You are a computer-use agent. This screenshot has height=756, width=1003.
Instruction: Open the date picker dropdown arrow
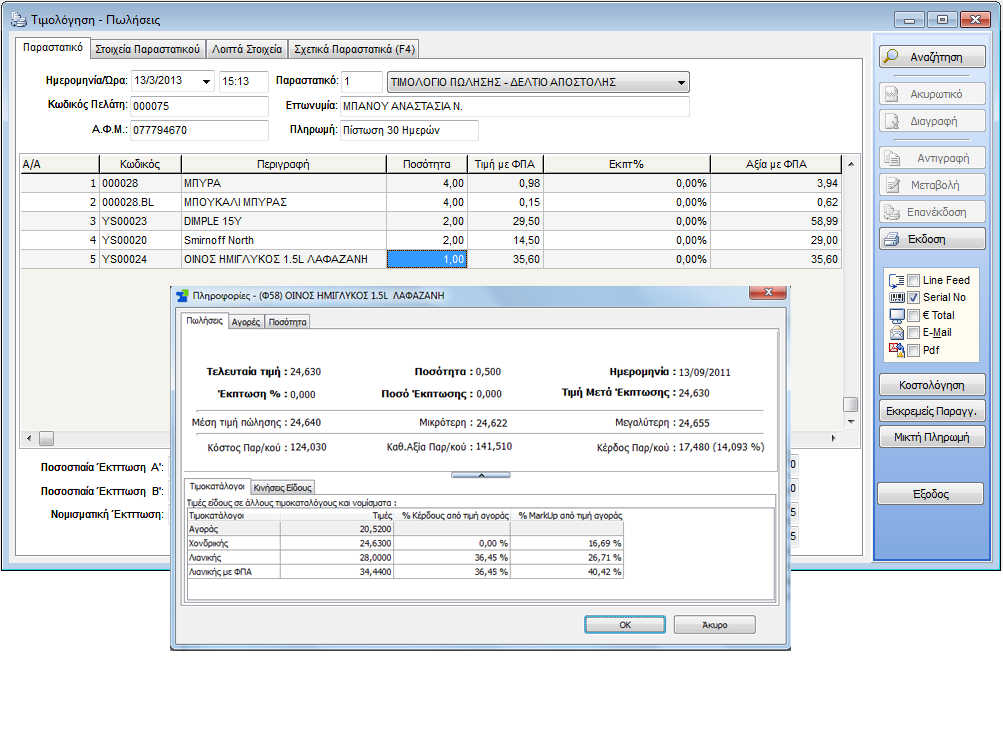tap(206, 81)
